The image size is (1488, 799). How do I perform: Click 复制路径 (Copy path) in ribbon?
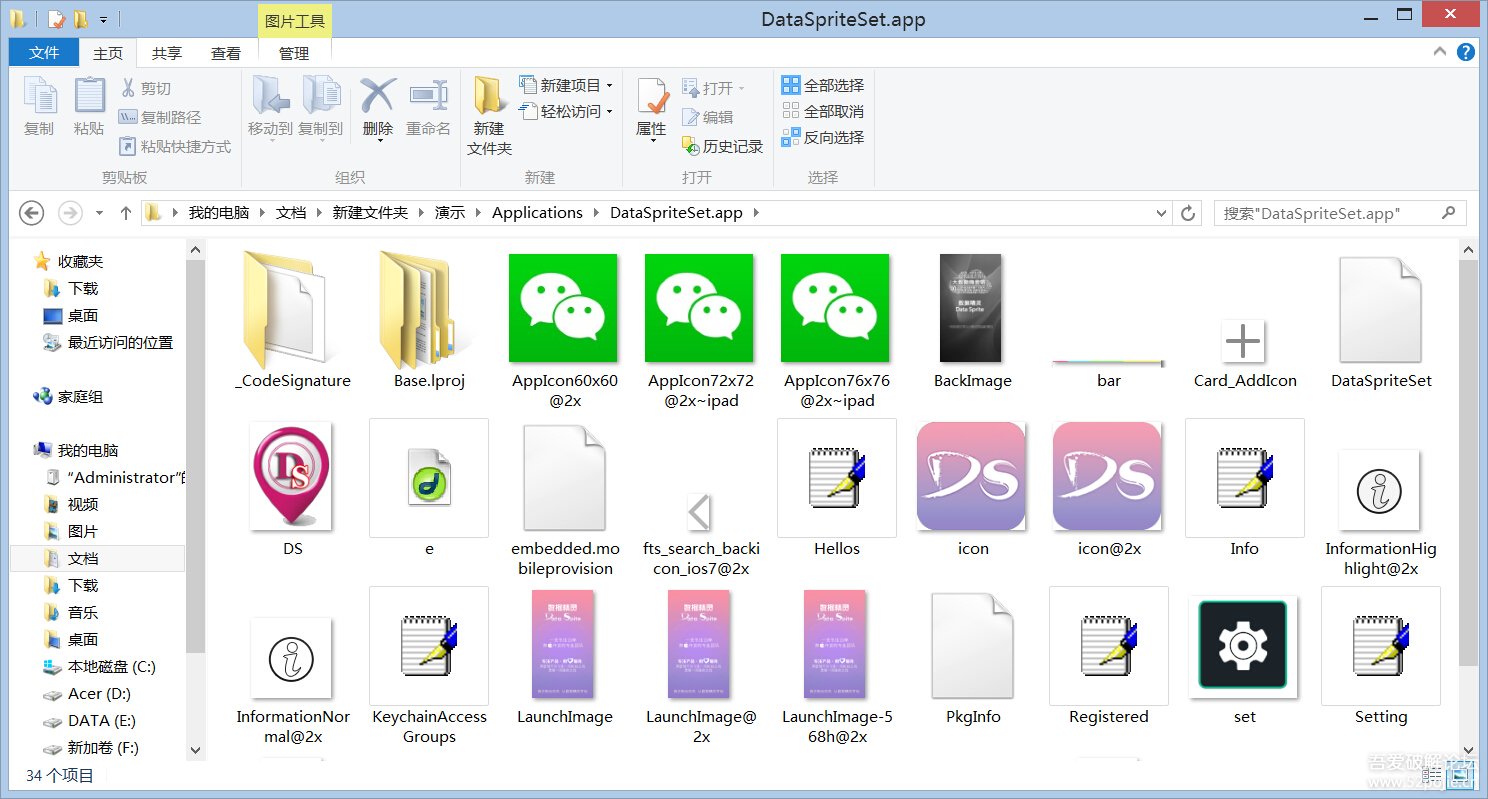160,117
